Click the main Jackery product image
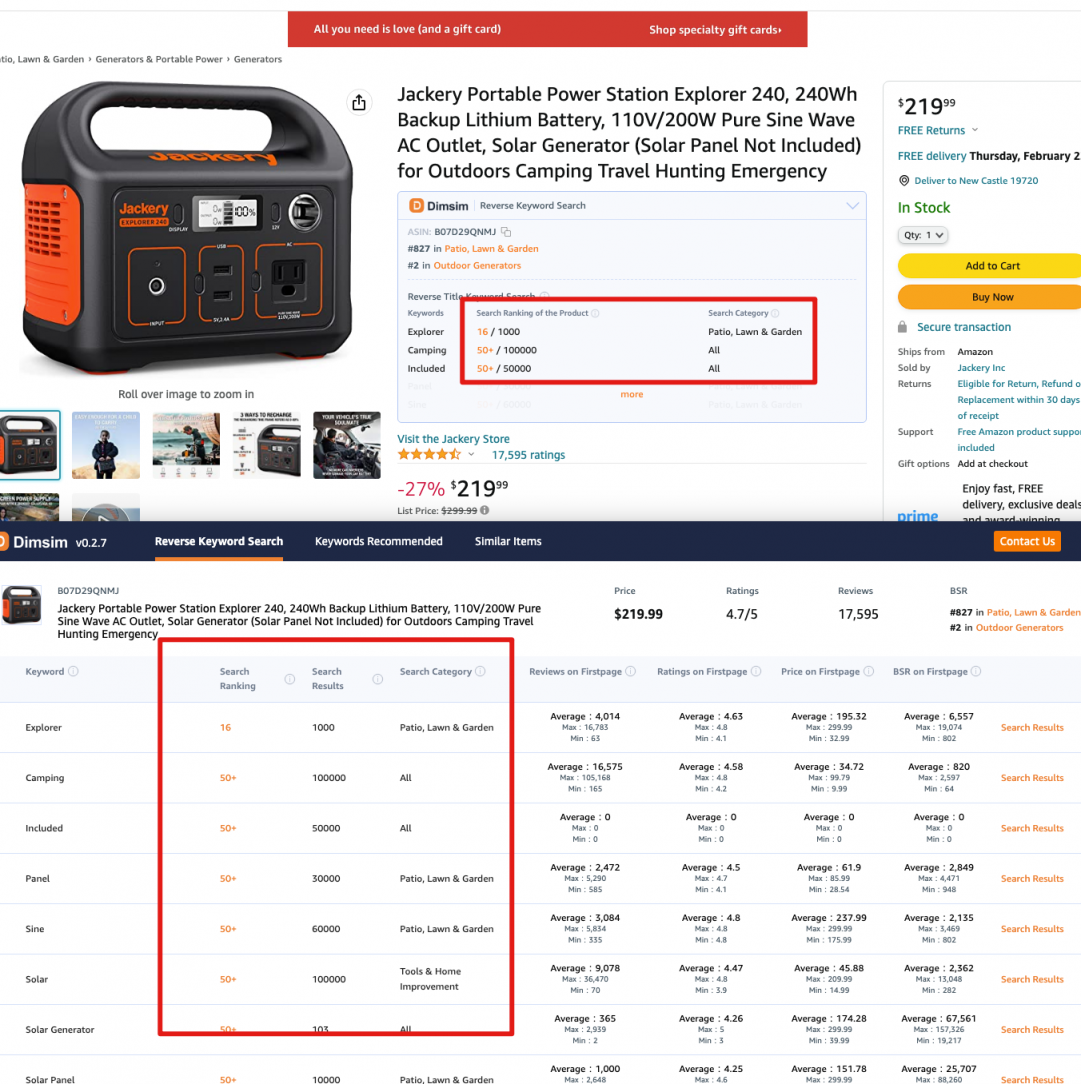Image resolution: width=1081 pixels, height=1084 pixels. 187,228
